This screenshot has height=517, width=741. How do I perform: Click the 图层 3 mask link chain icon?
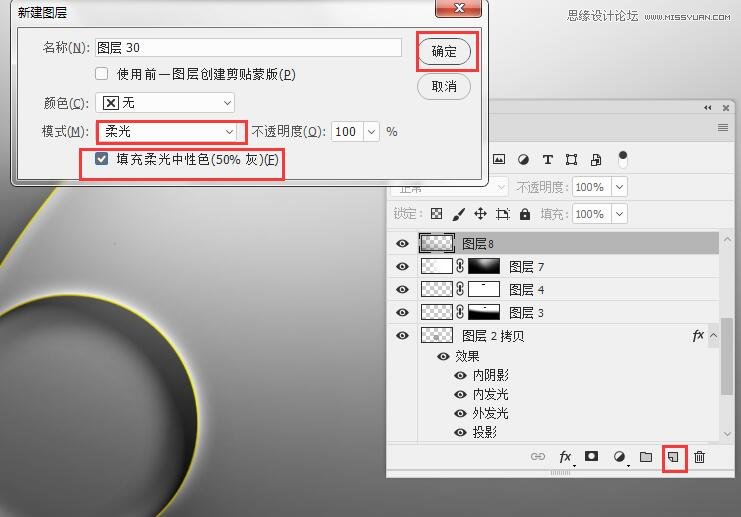[x=460, y=312]
